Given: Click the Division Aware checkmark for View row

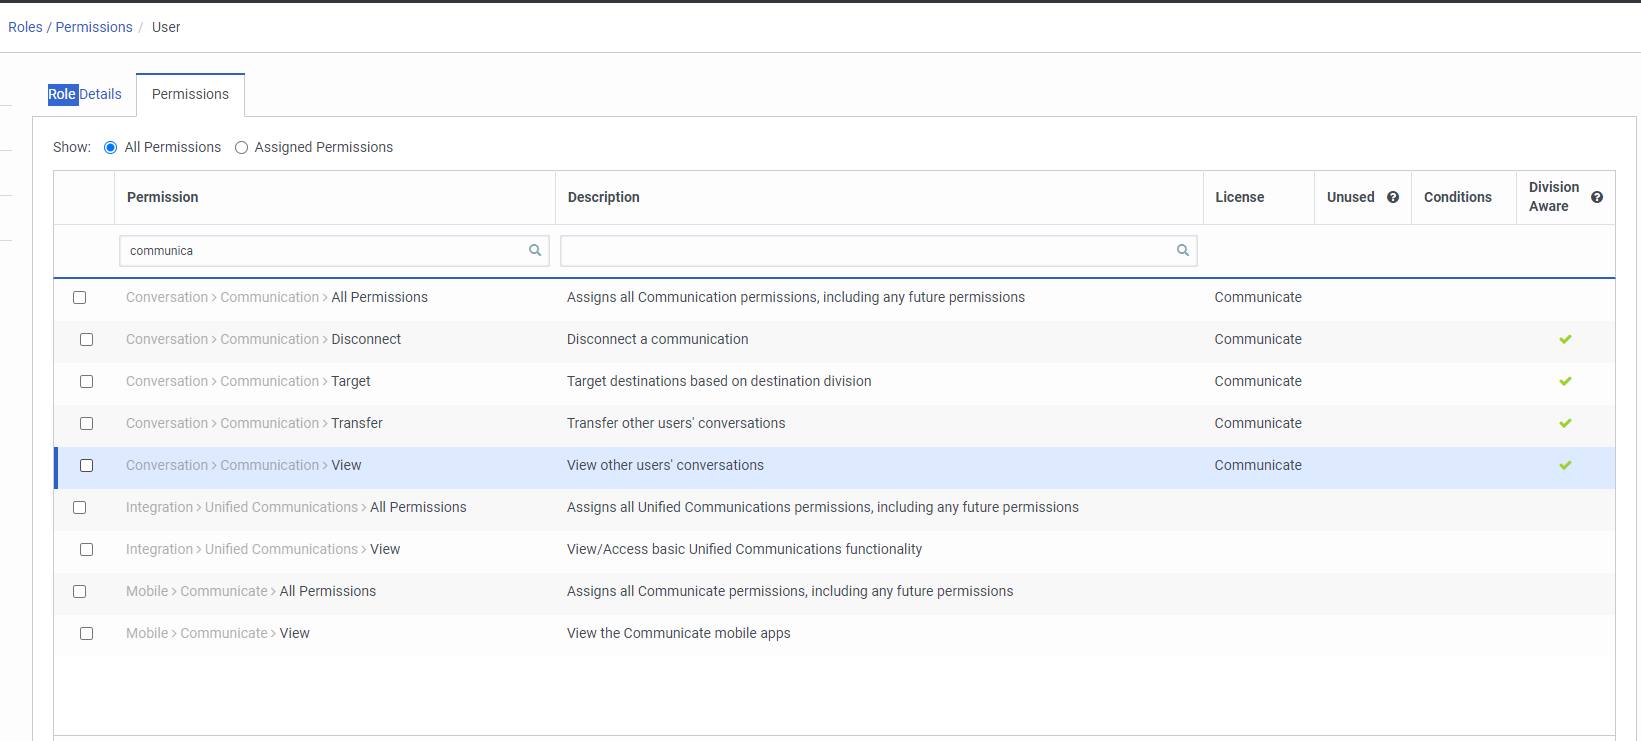Looking at the screenshot, I should [1565, 466].
